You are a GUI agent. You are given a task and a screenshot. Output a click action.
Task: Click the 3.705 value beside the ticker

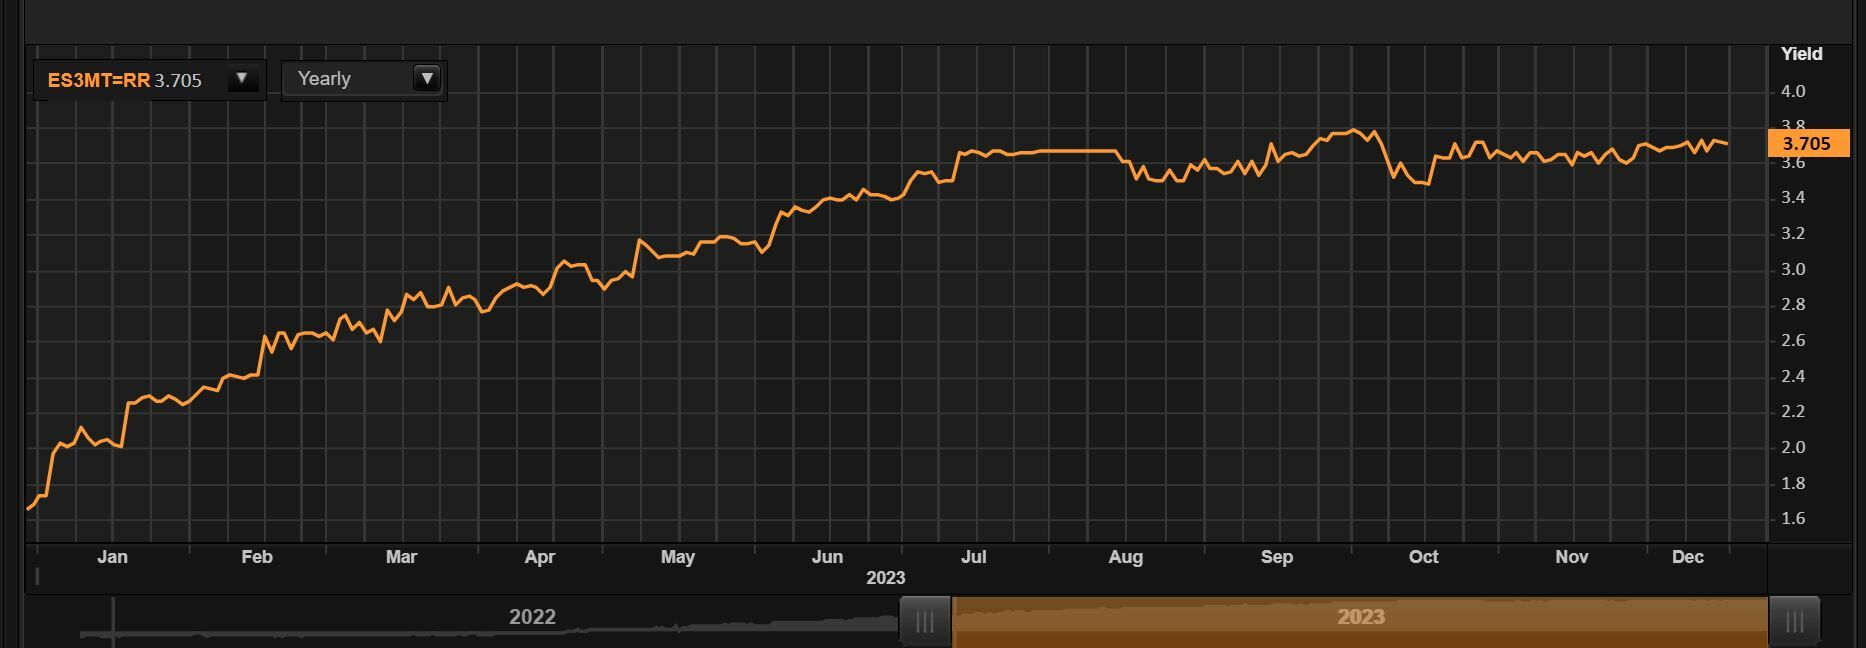[x=178, y=80]
